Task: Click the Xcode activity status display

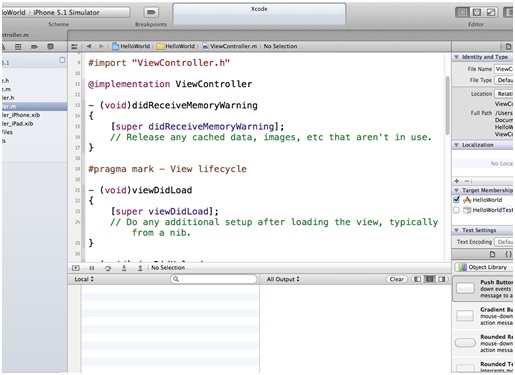Action: point(259,14)
